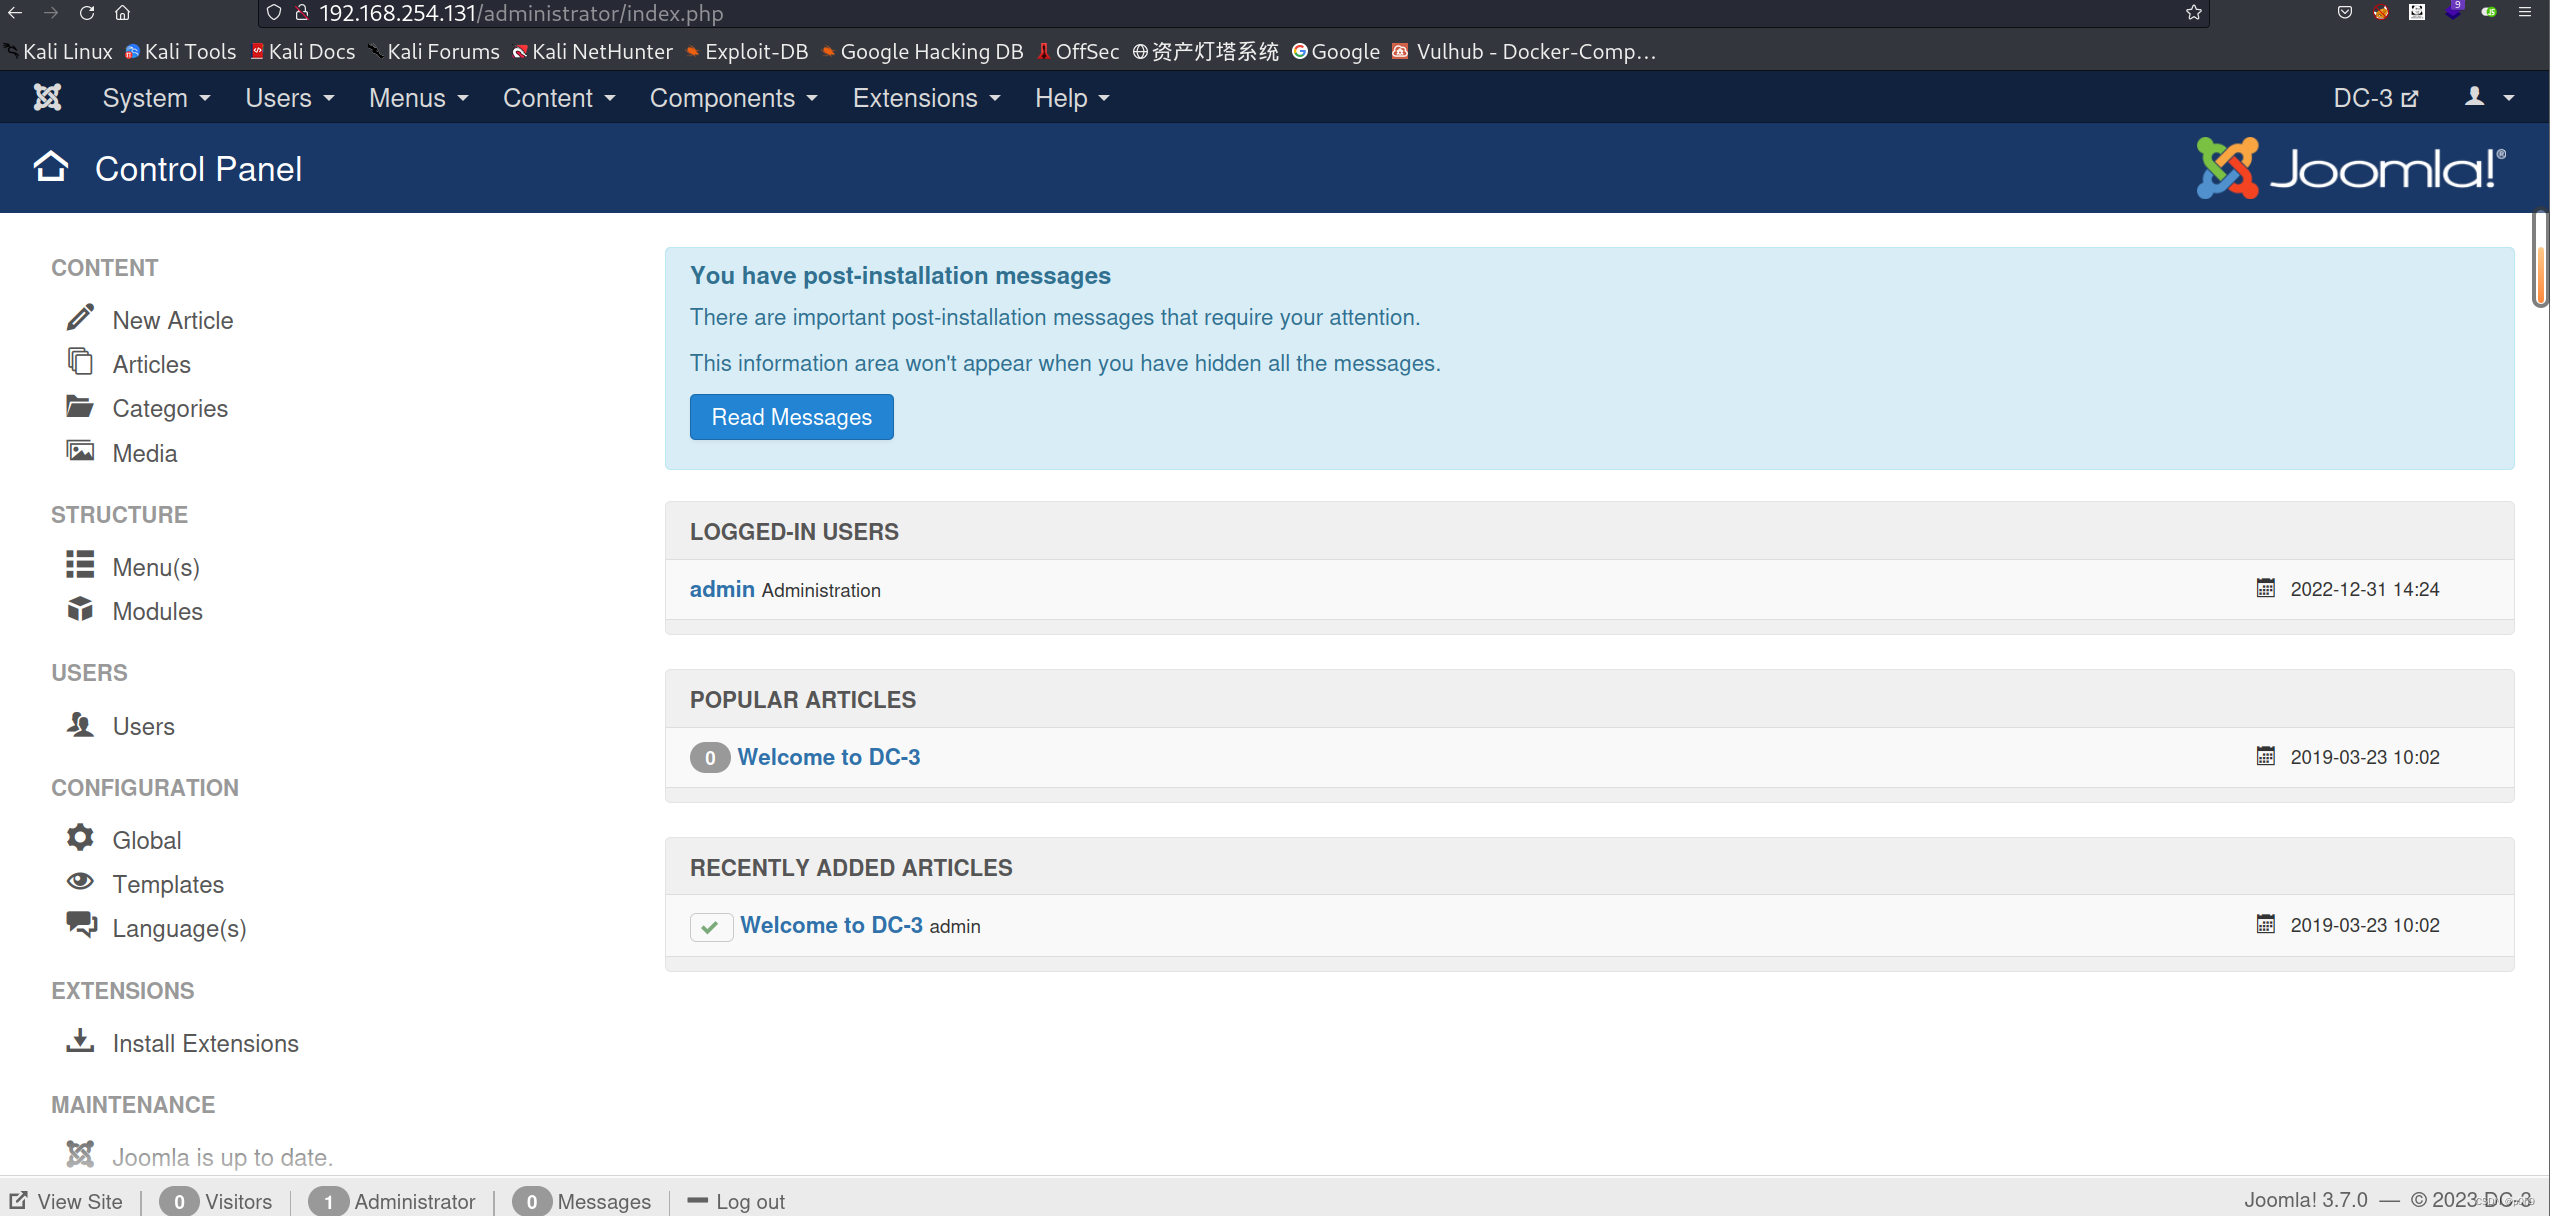Open Welcome to DC-3 under Popular Articles
The width and height of the screenshot is (2550, 1216).
tap(828, 757)
